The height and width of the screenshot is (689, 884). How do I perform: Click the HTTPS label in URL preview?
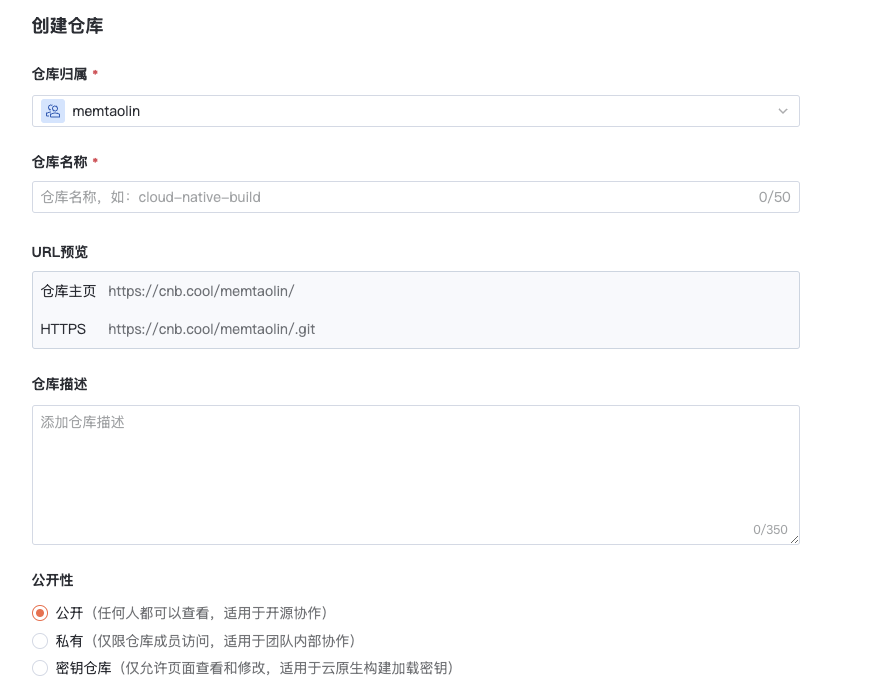(x=63, y=328)
